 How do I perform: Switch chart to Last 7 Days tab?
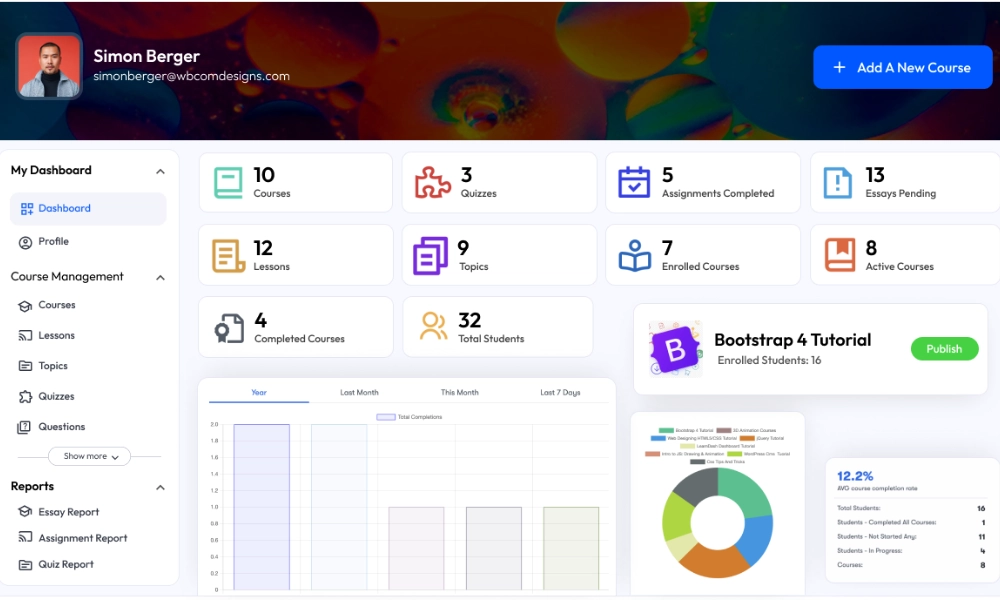coord(560,392)
